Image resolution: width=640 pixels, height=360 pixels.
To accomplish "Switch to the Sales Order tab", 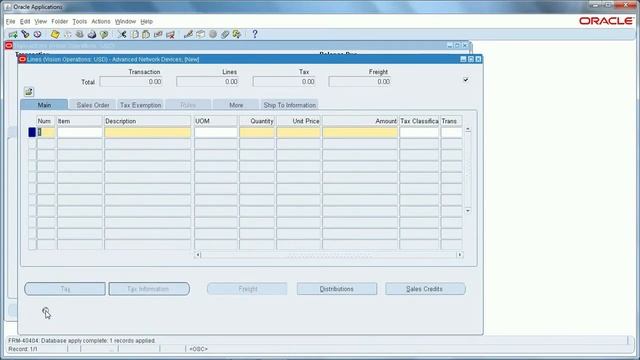I will [x=93, y=105].
